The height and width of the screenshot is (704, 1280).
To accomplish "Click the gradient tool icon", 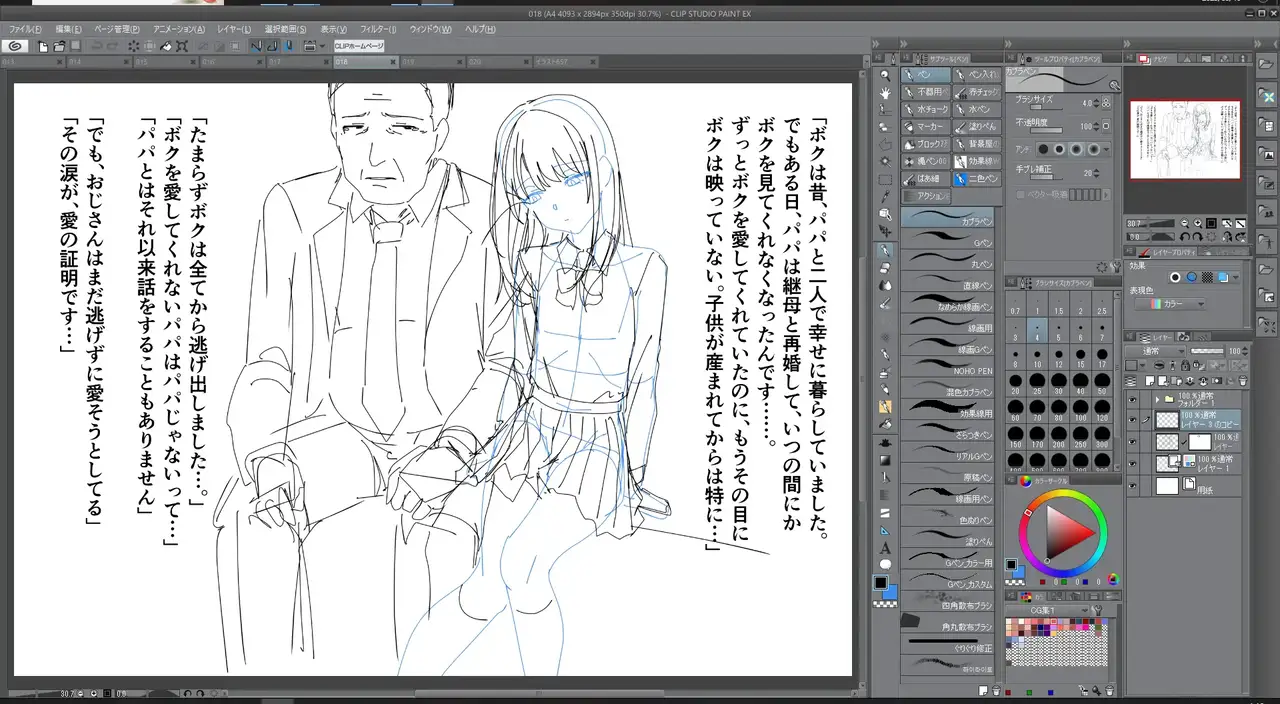I will point(885,460).
